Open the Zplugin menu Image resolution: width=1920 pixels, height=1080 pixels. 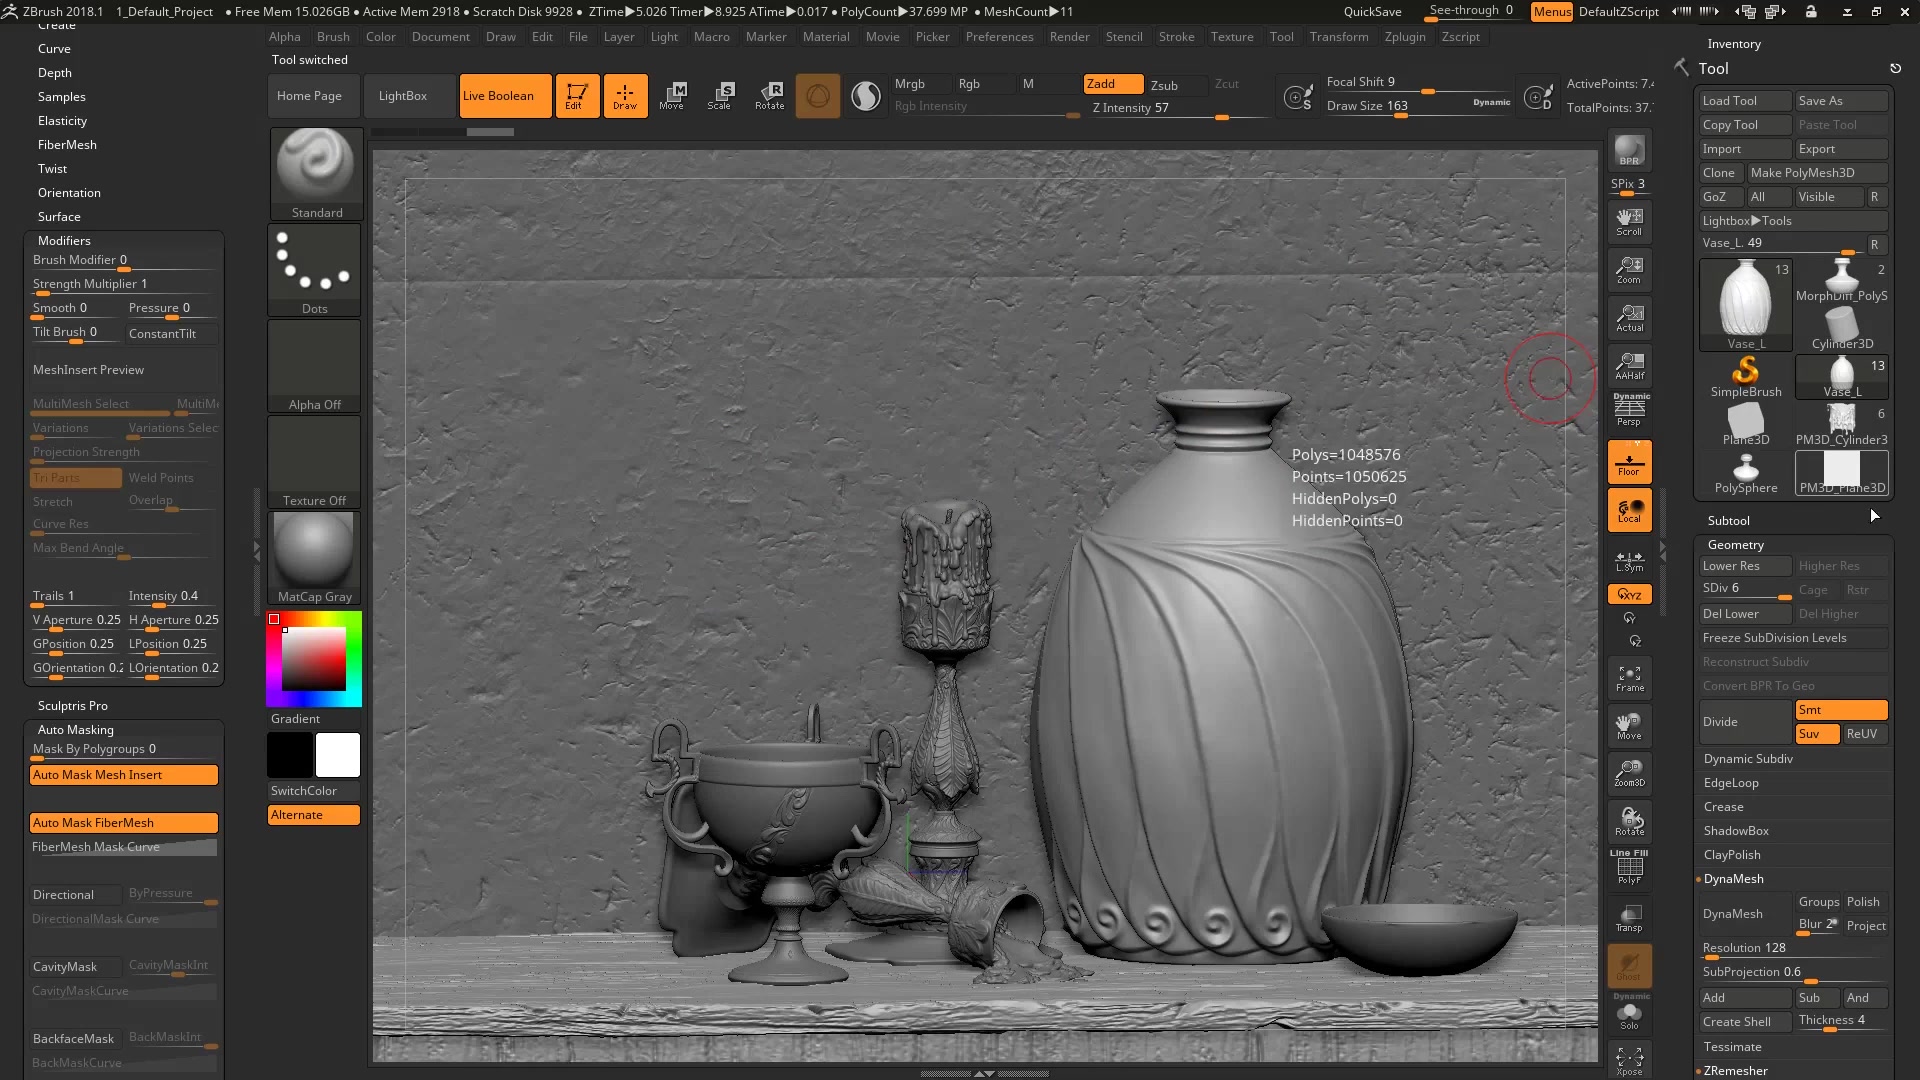tap(1406, 36)
